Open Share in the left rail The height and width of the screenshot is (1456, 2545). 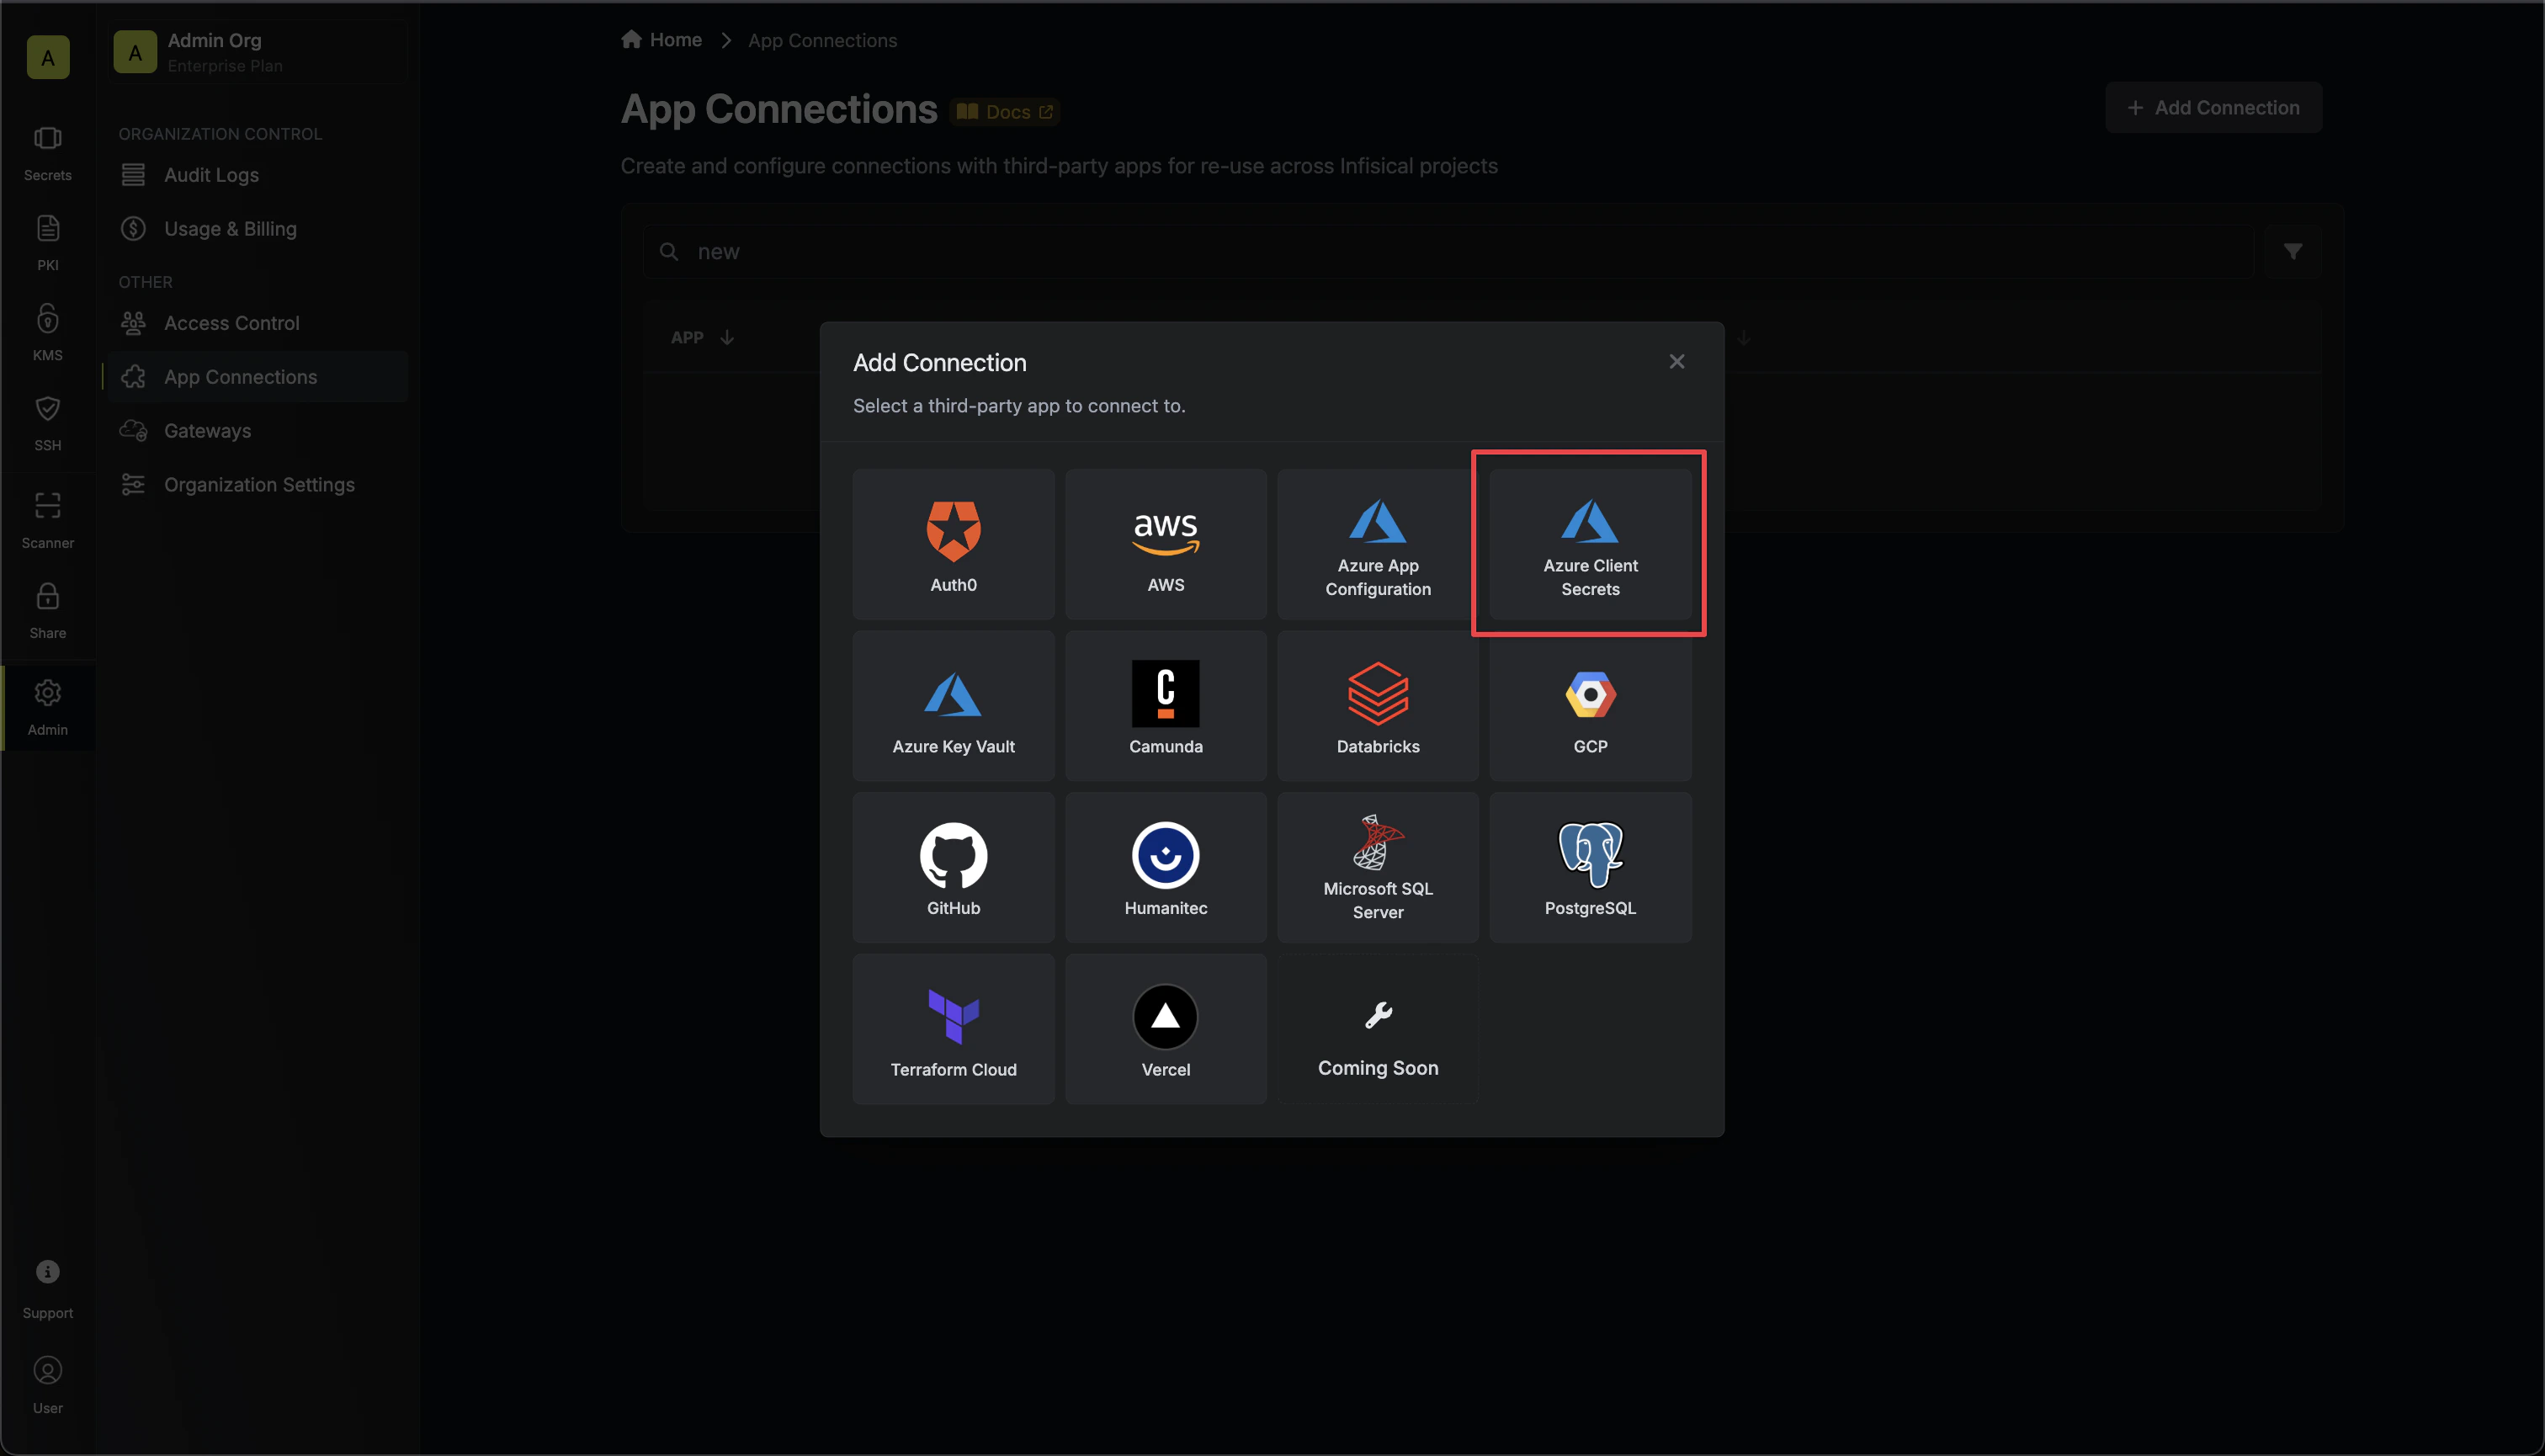pyautogui.click(x=48, y=611)
